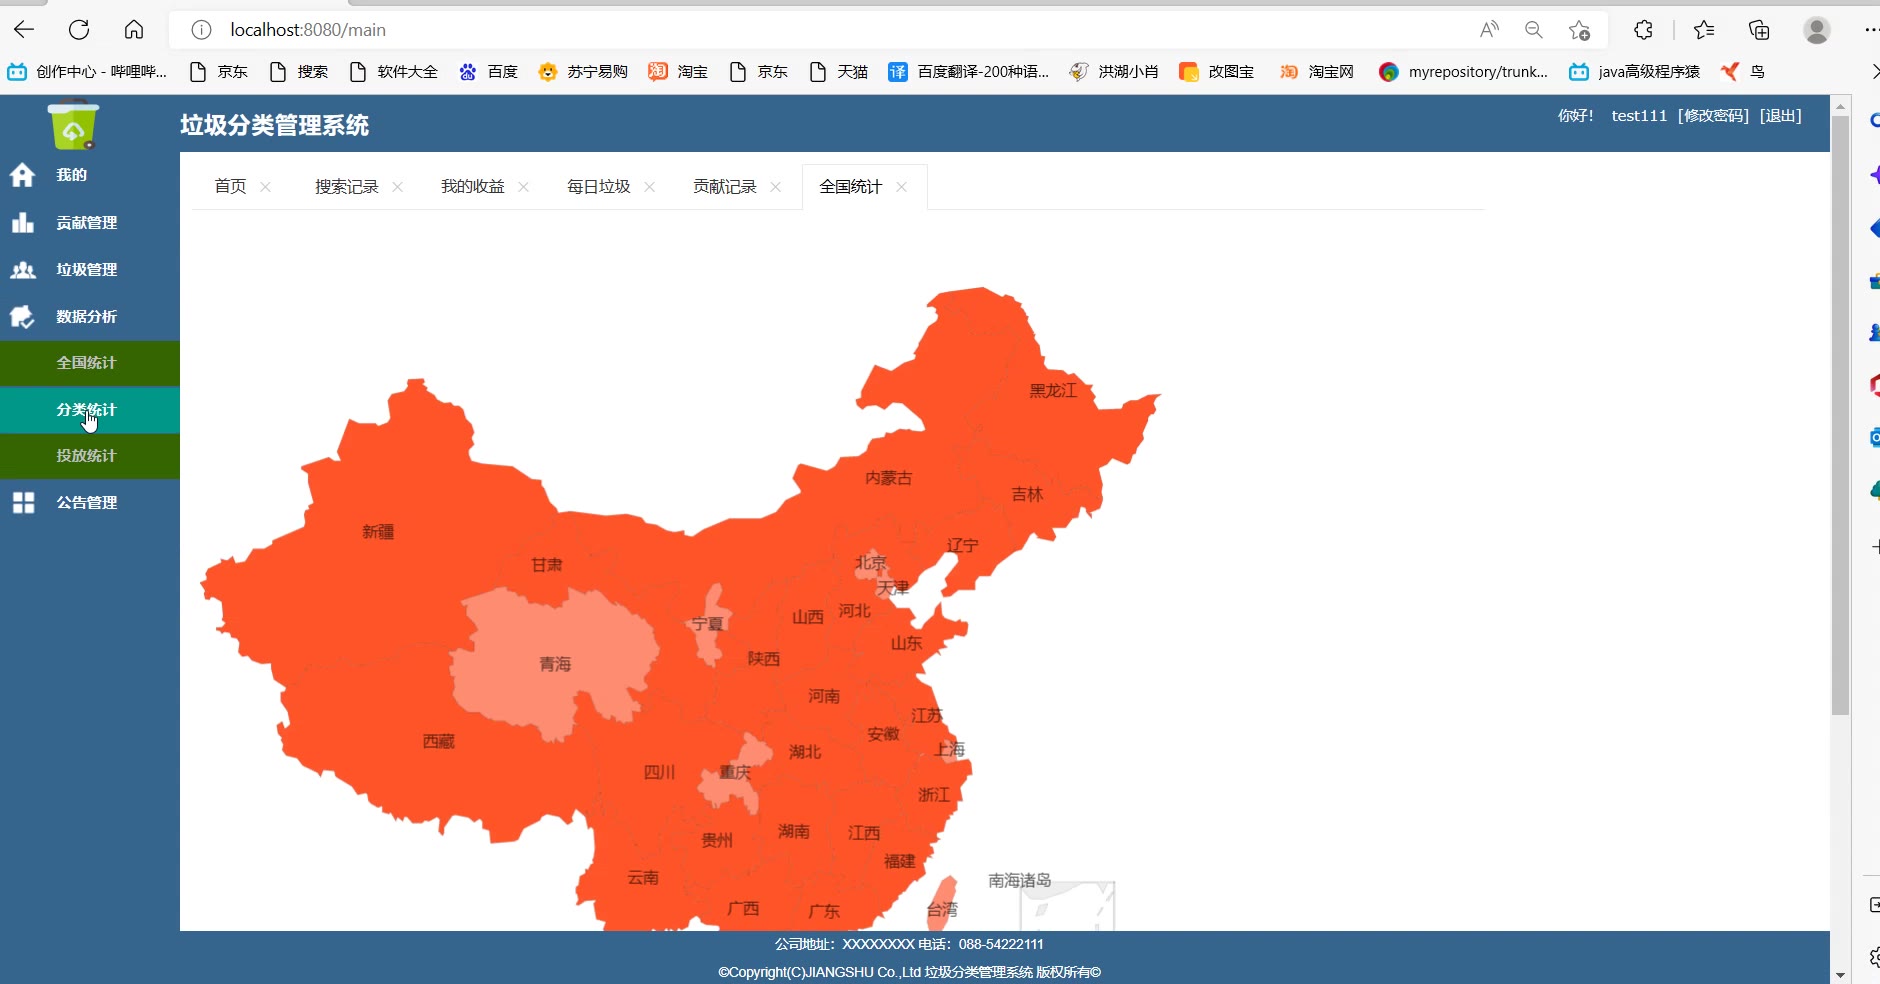Image resolution: width=1880 pixels, height=984 pixels.
Task: Select 重庆 on the map
Action: click(735, 772)
